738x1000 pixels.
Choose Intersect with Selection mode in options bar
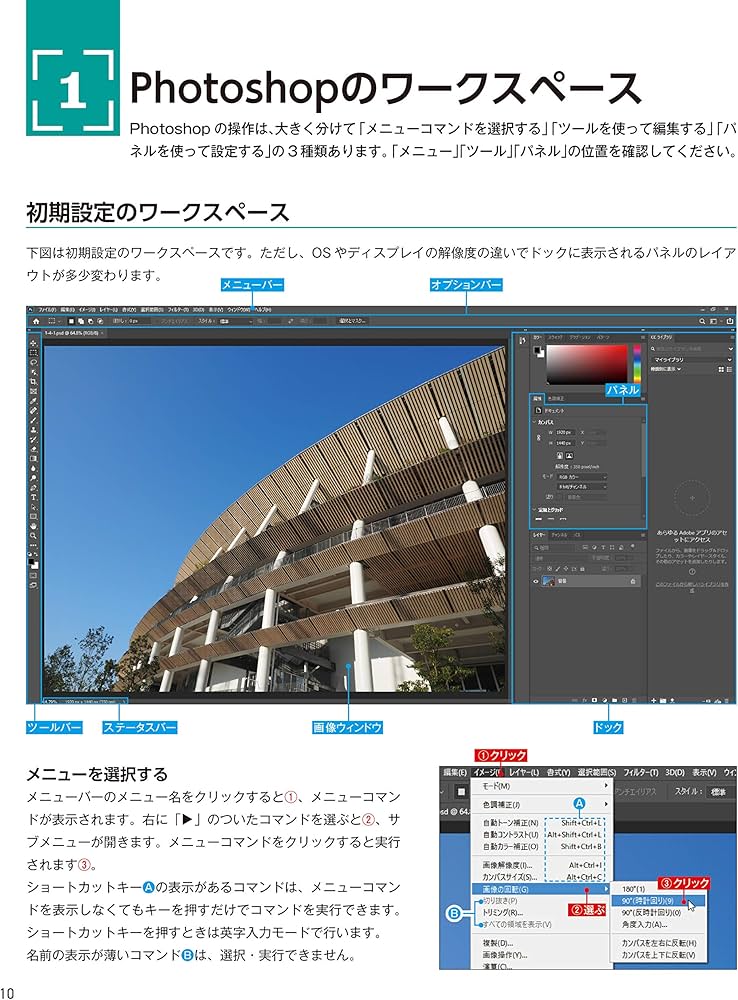pos(100,321)
